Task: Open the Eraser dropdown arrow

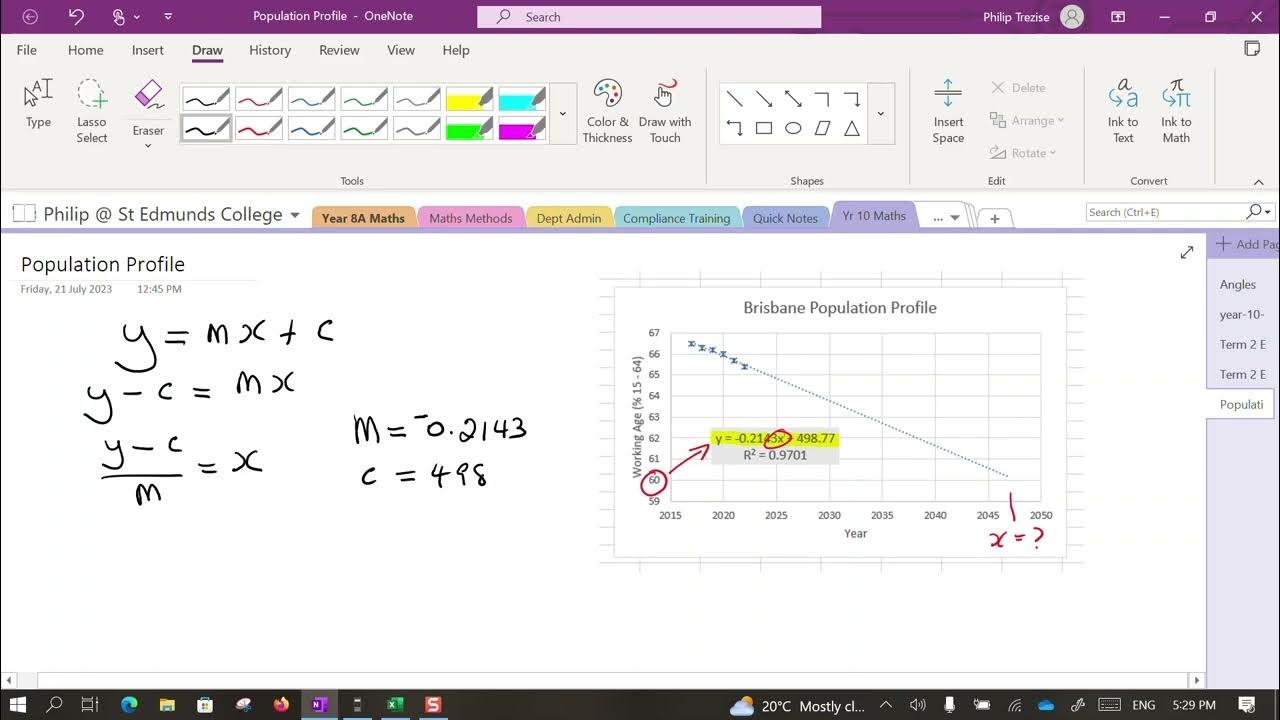Action: pyautogui.click(x=148, y=146)
